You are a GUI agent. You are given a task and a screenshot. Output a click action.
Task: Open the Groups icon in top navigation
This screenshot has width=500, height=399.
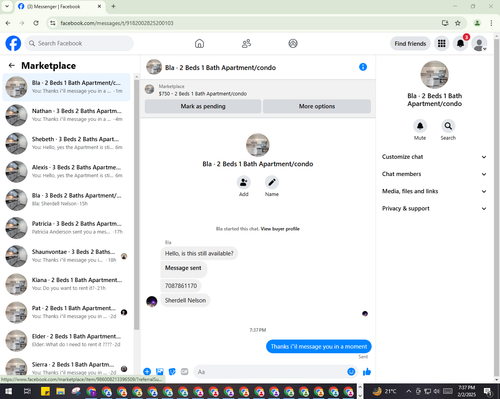[x=293, y=43]
